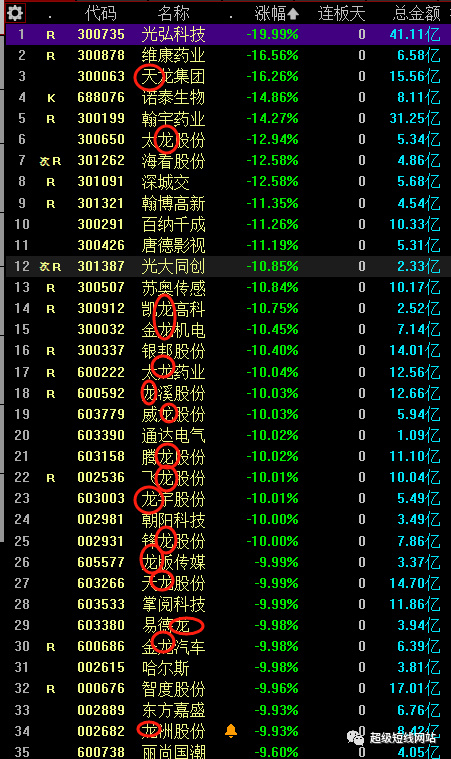The image size is (451, 759).
Task: Click the R marker on the 海看股份 row
Action: tap(57, 161)
